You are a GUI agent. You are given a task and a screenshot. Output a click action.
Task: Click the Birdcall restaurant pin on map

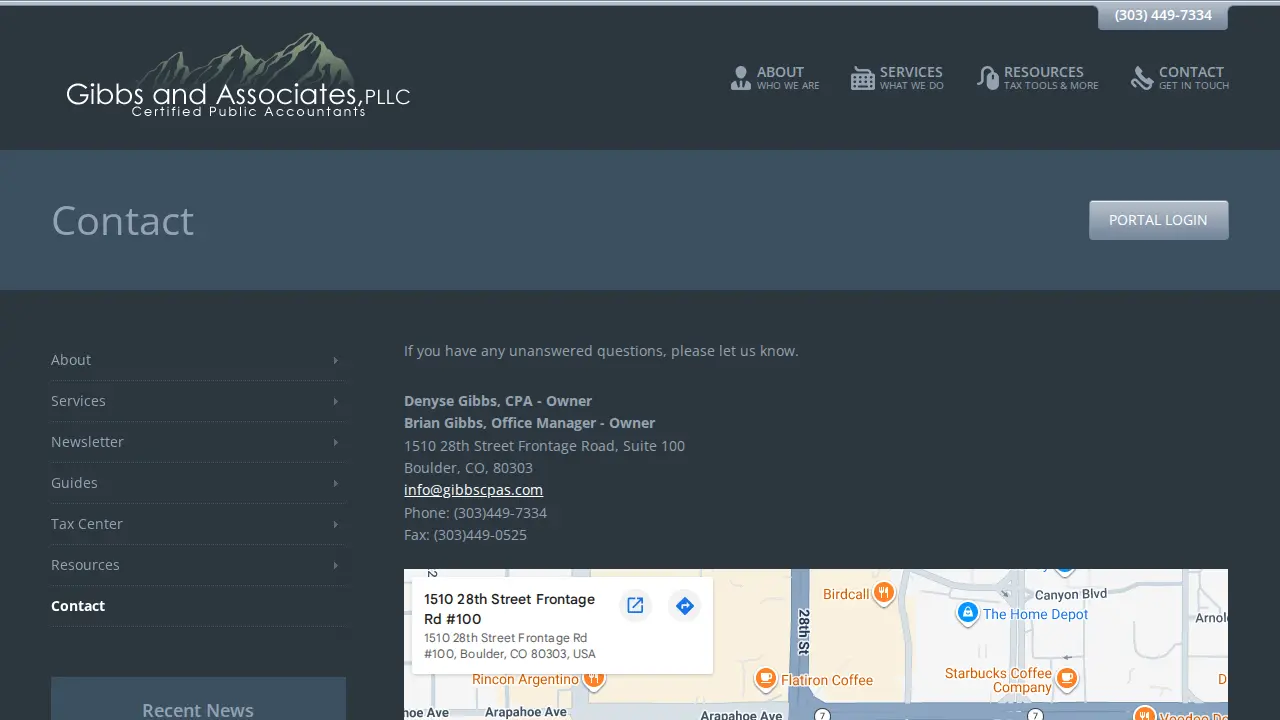click(883, 594)
